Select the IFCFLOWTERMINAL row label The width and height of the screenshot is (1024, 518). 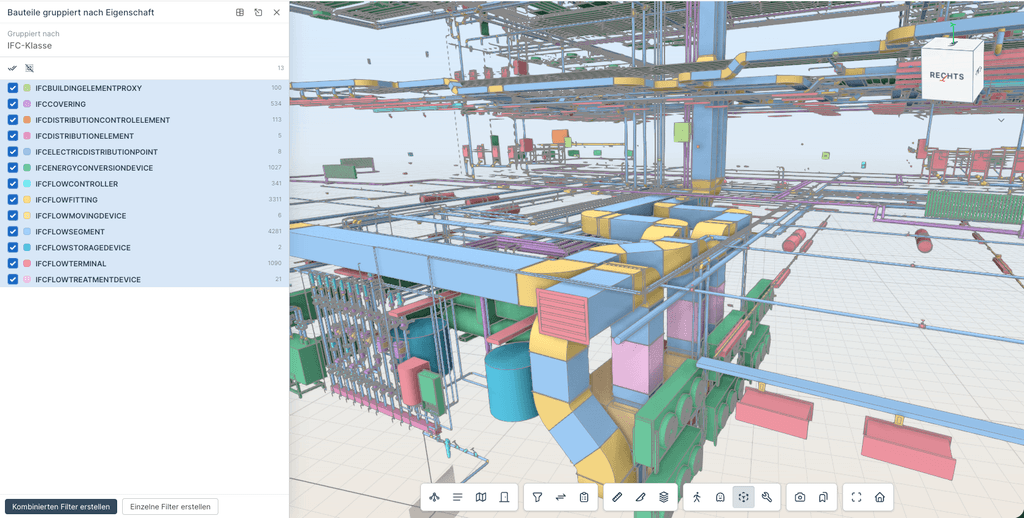coord(71,263)
